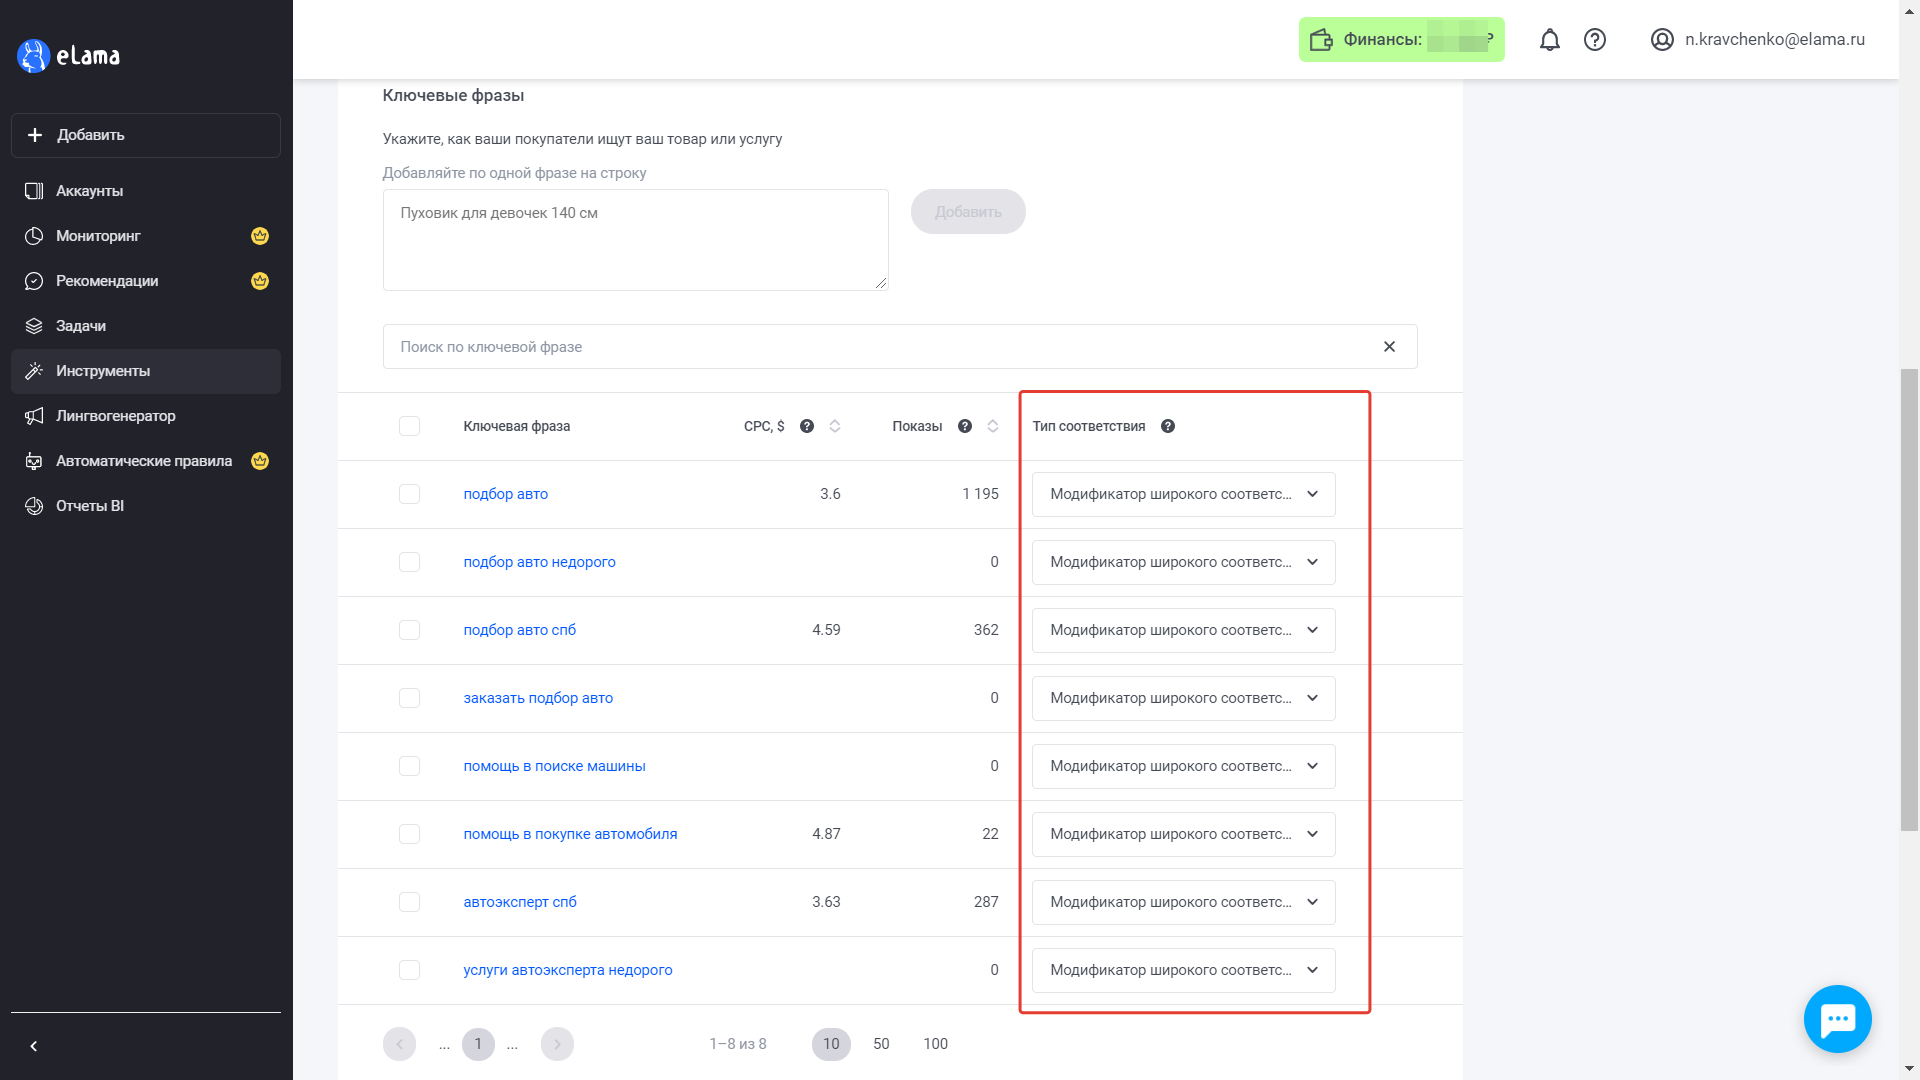Click the crown icon next to Автоматические правила
Image resolution: width=1920 pixels, height=1080 pixels.
(x=260, y=461)
